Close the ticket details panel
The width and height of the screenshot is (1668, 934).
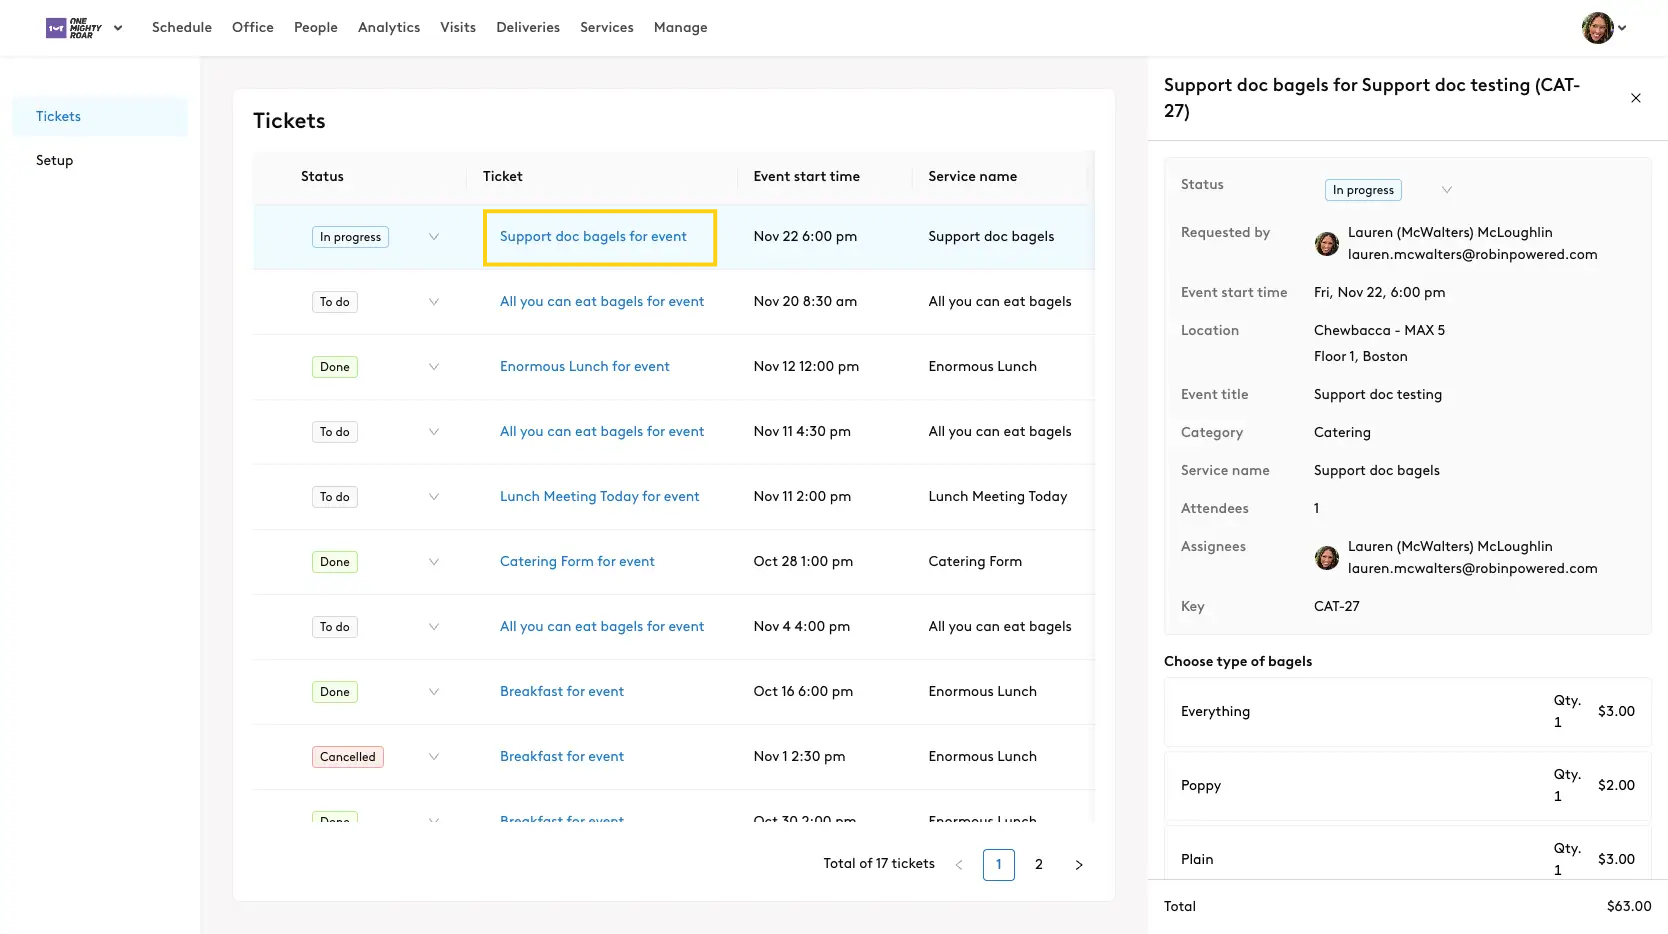(x=1635, y=98)
